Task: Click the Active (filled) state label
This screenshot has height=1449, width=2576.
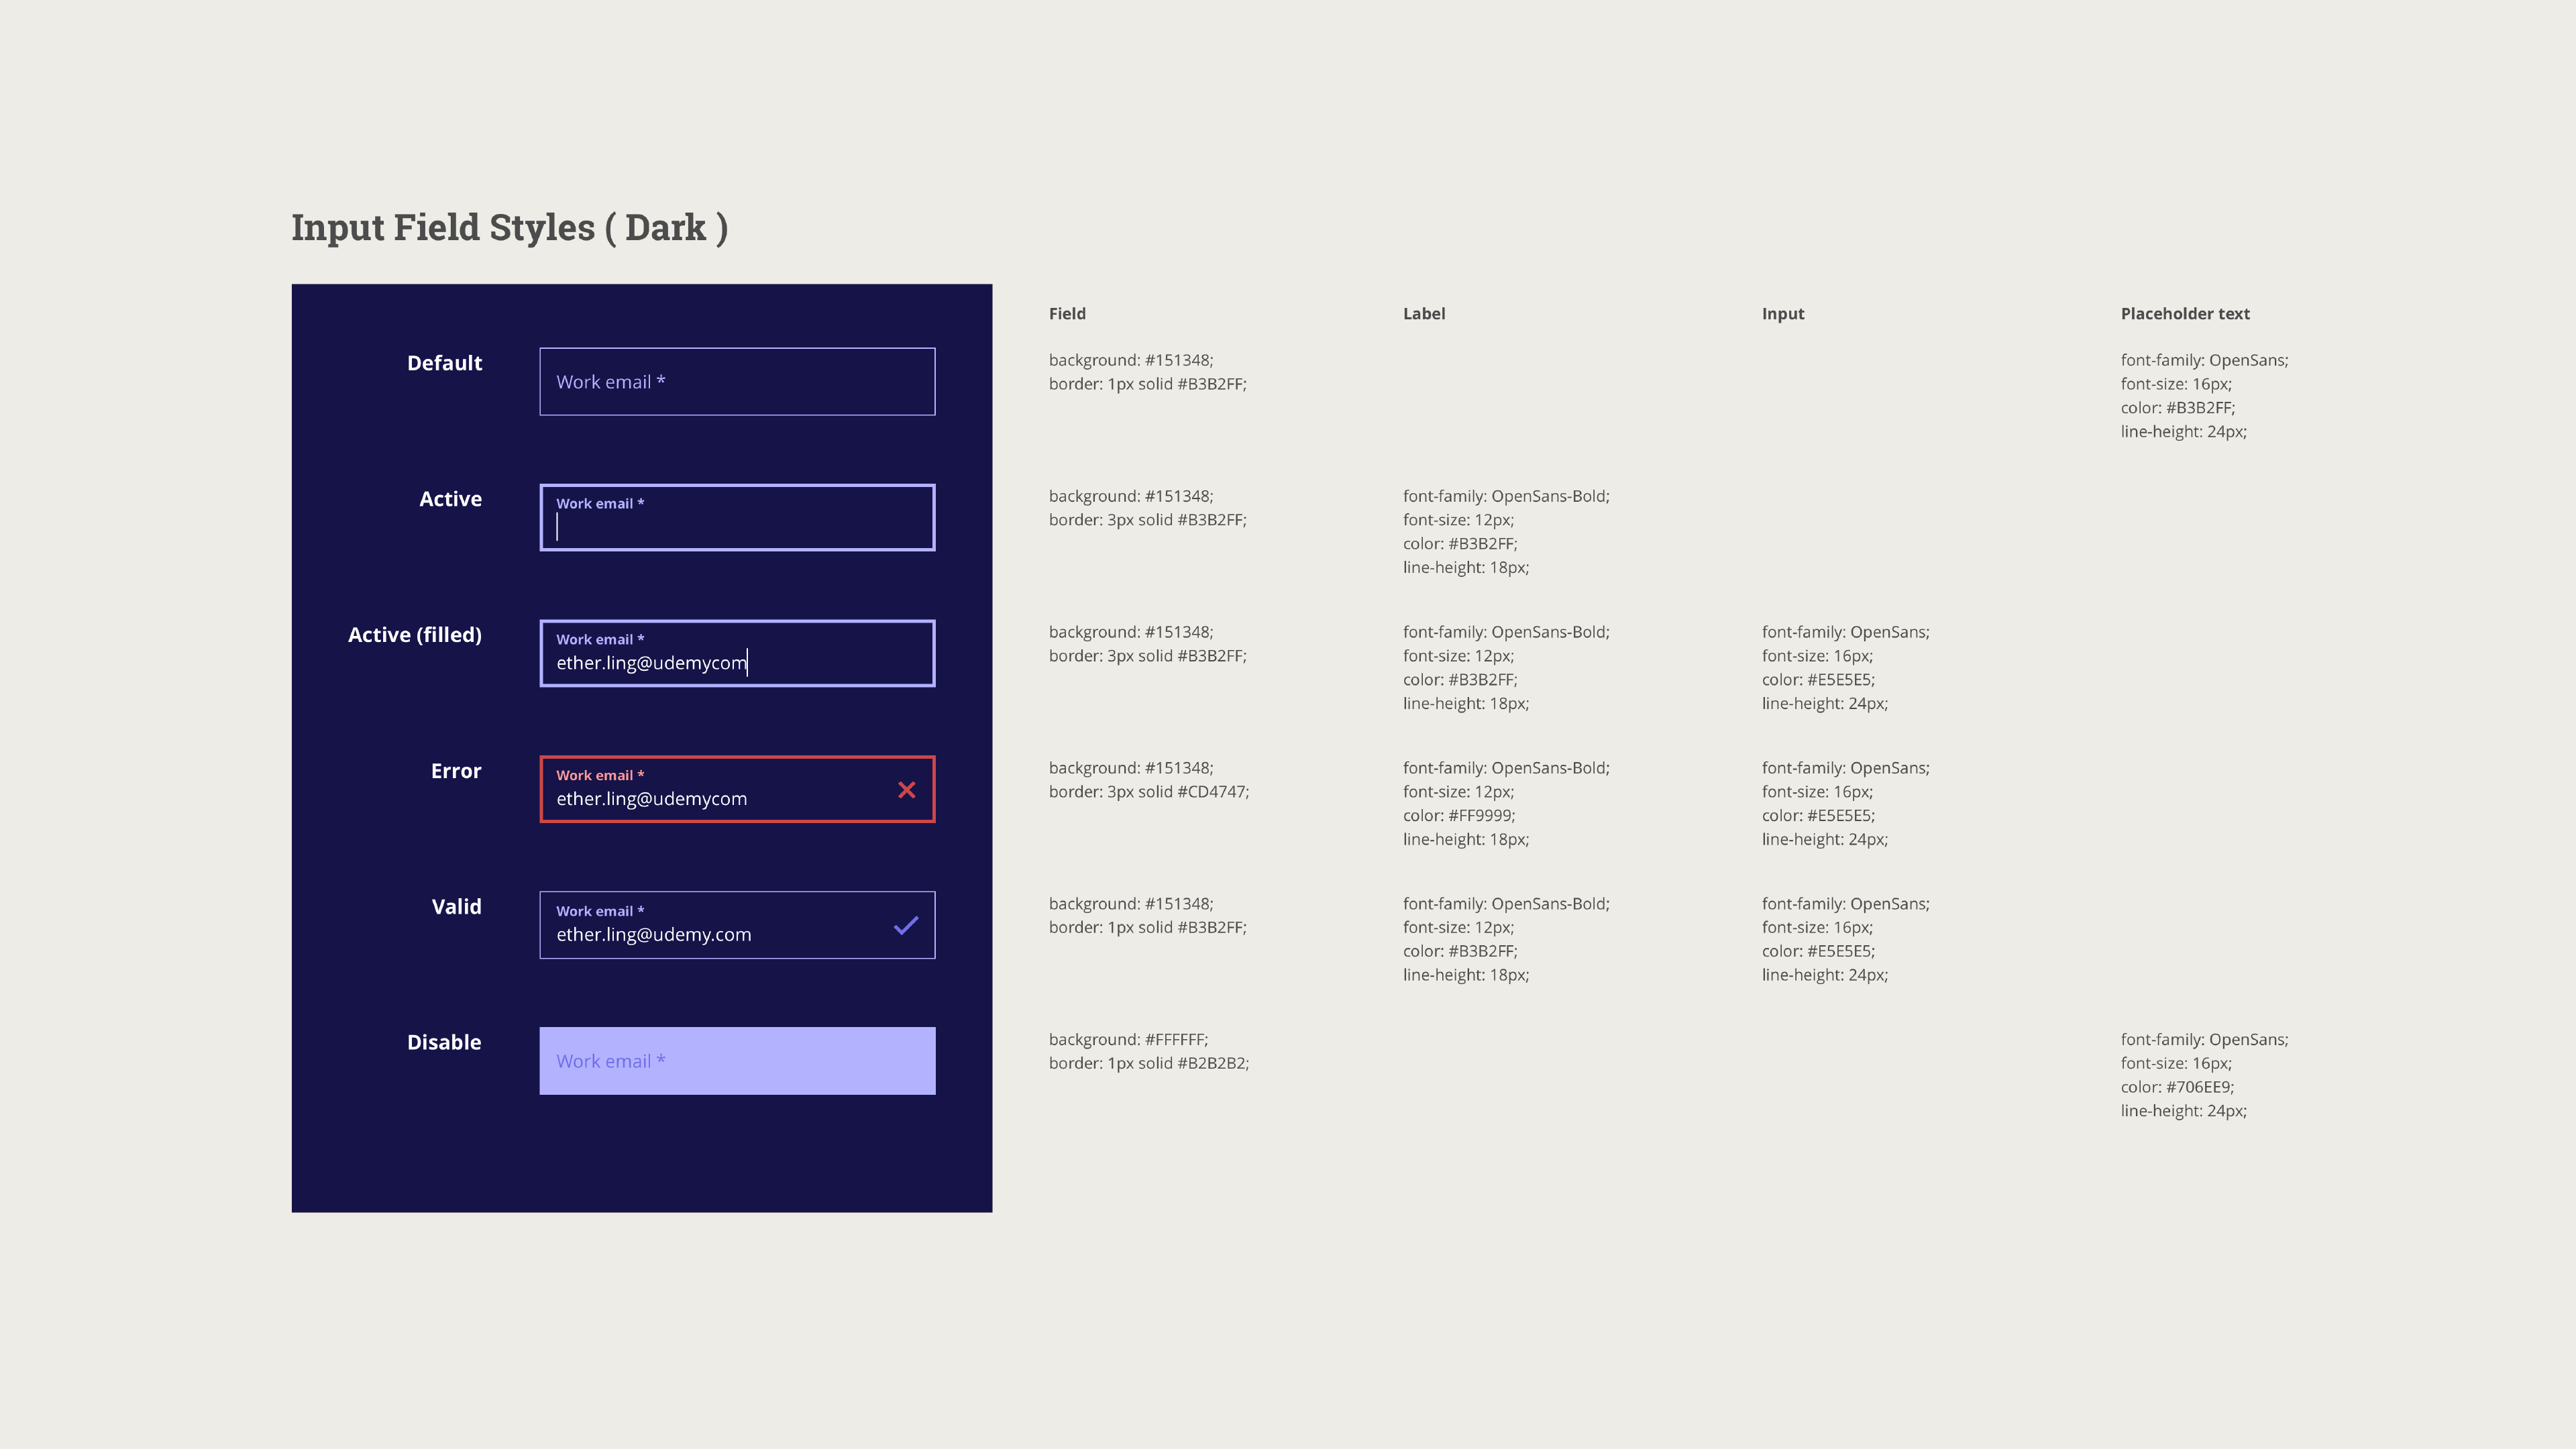Action: [414, 635]
